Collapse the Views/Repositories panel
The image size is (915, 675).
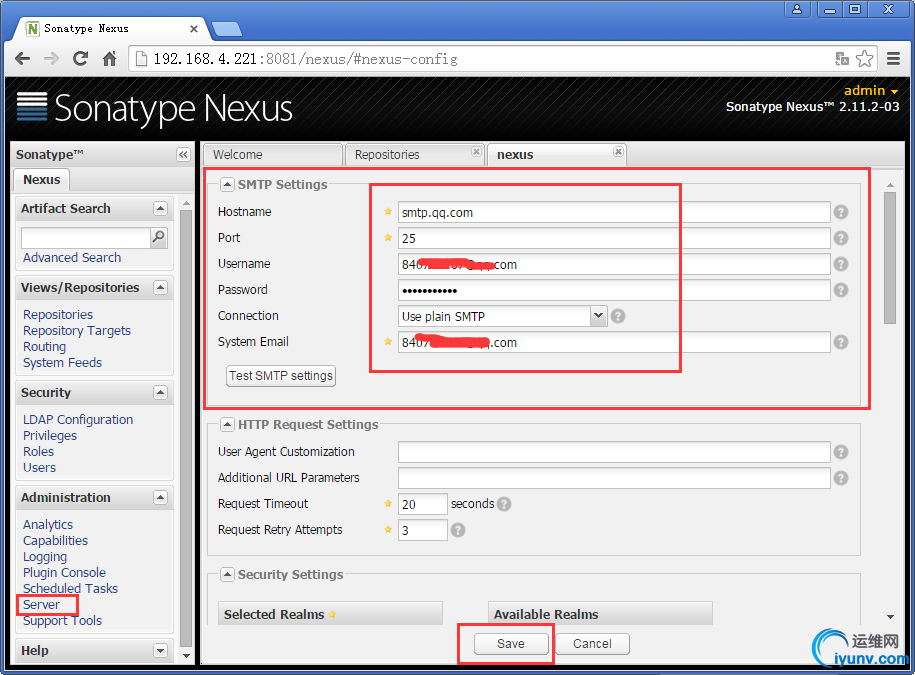pyautogui.click(x=160, y=288)
